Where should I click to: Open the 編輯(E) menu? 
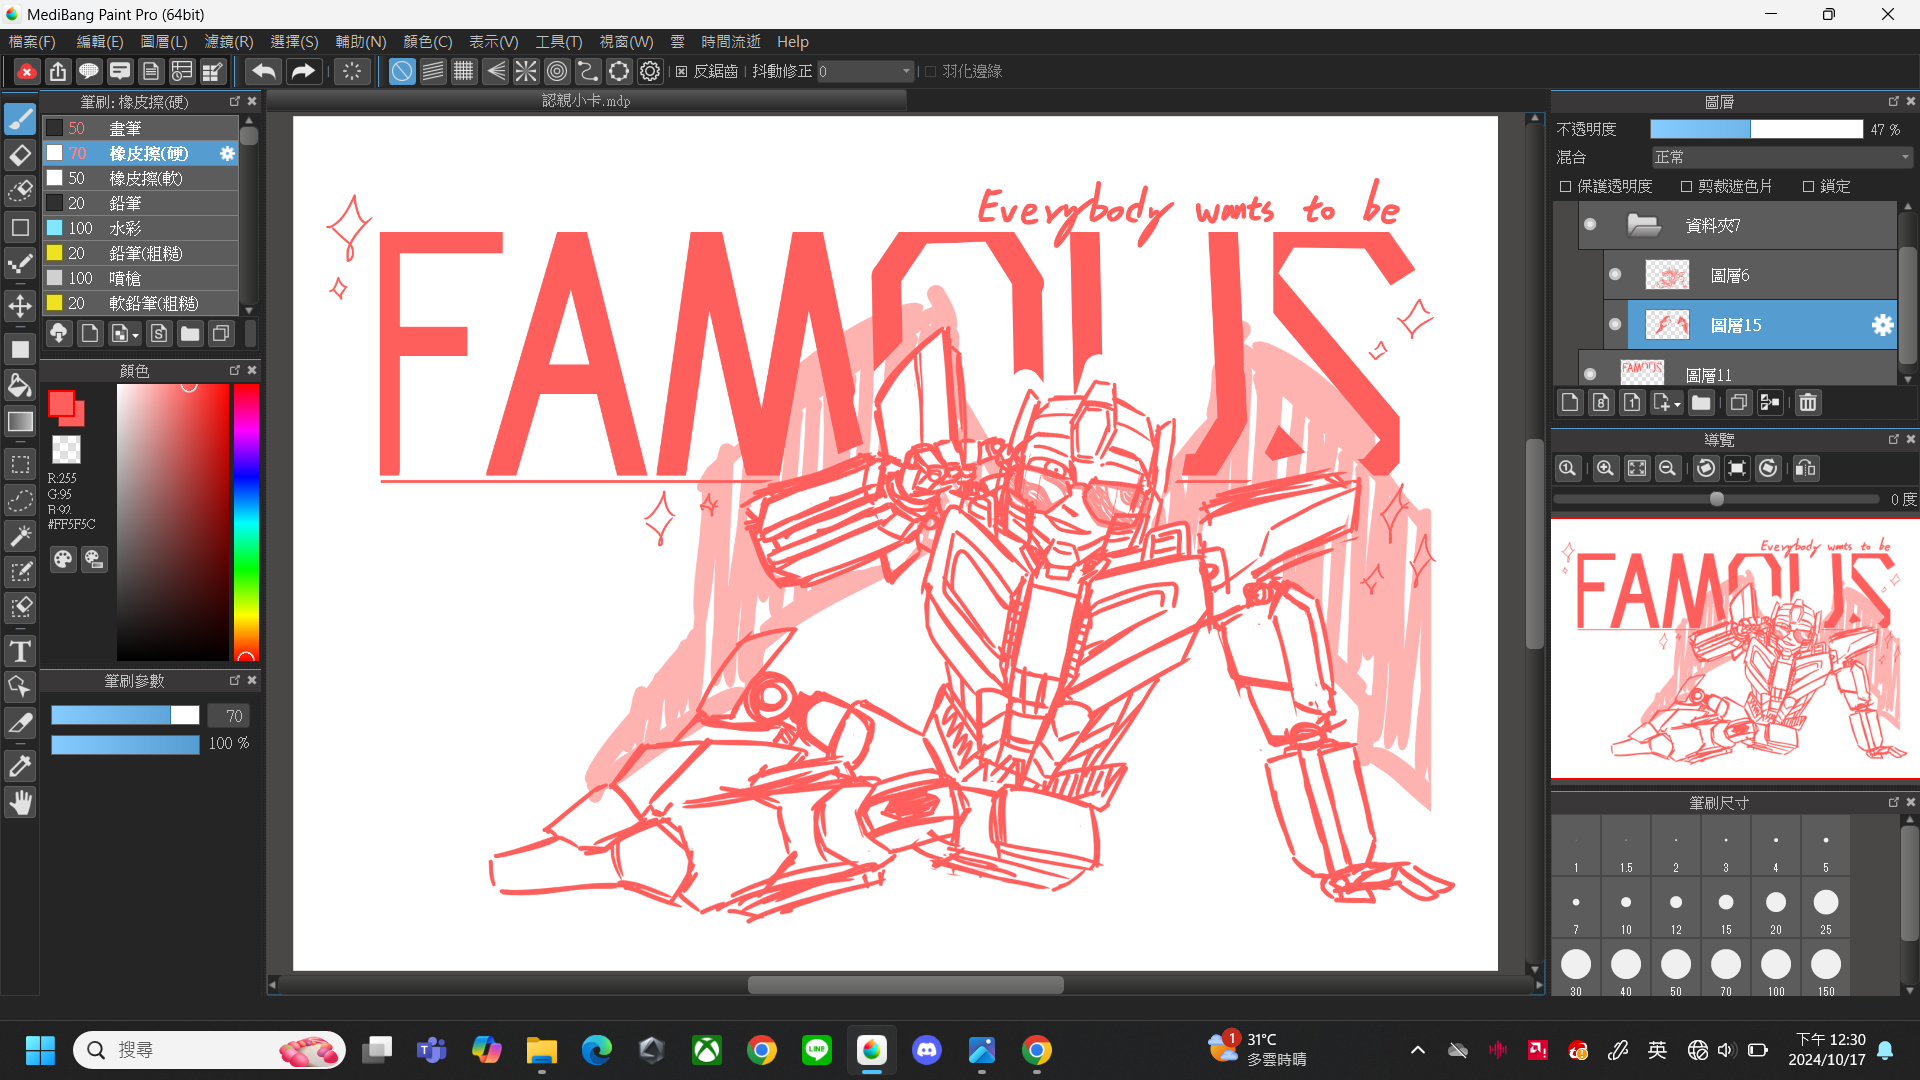(x=100, y=42)
